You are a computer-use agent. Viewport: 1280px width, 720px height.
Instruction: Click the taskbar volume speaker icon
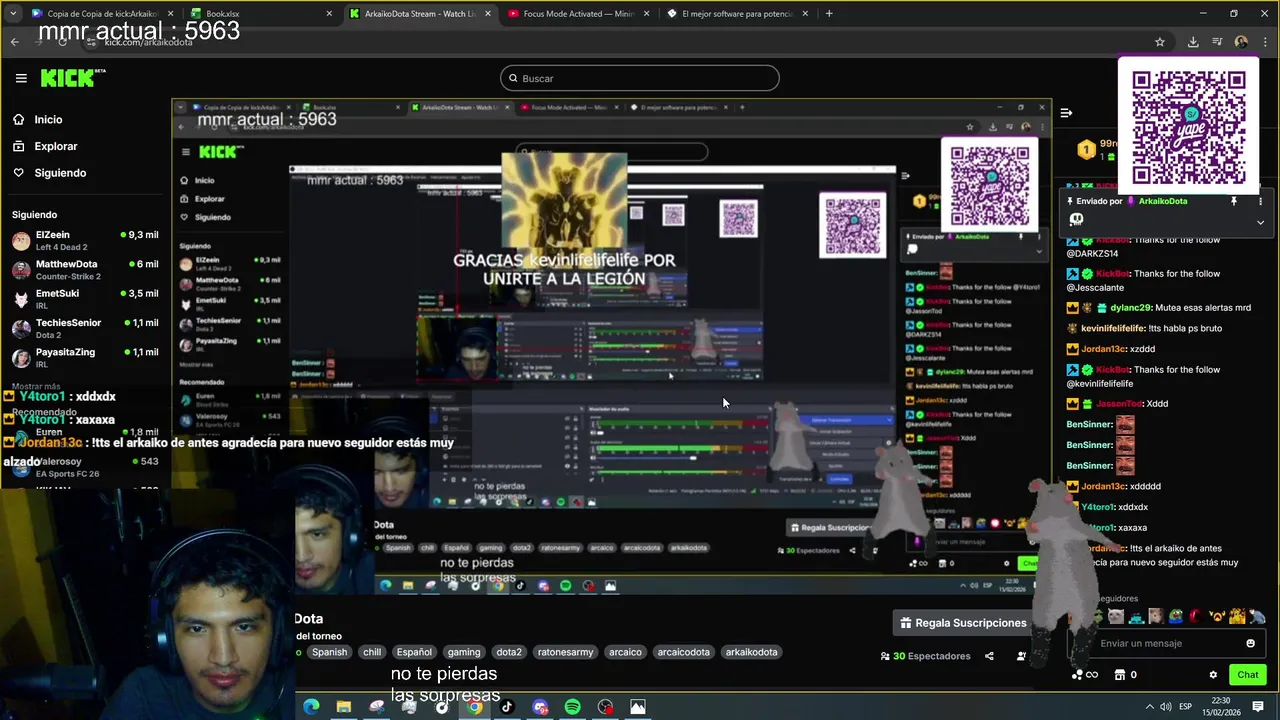(1166, 707)
